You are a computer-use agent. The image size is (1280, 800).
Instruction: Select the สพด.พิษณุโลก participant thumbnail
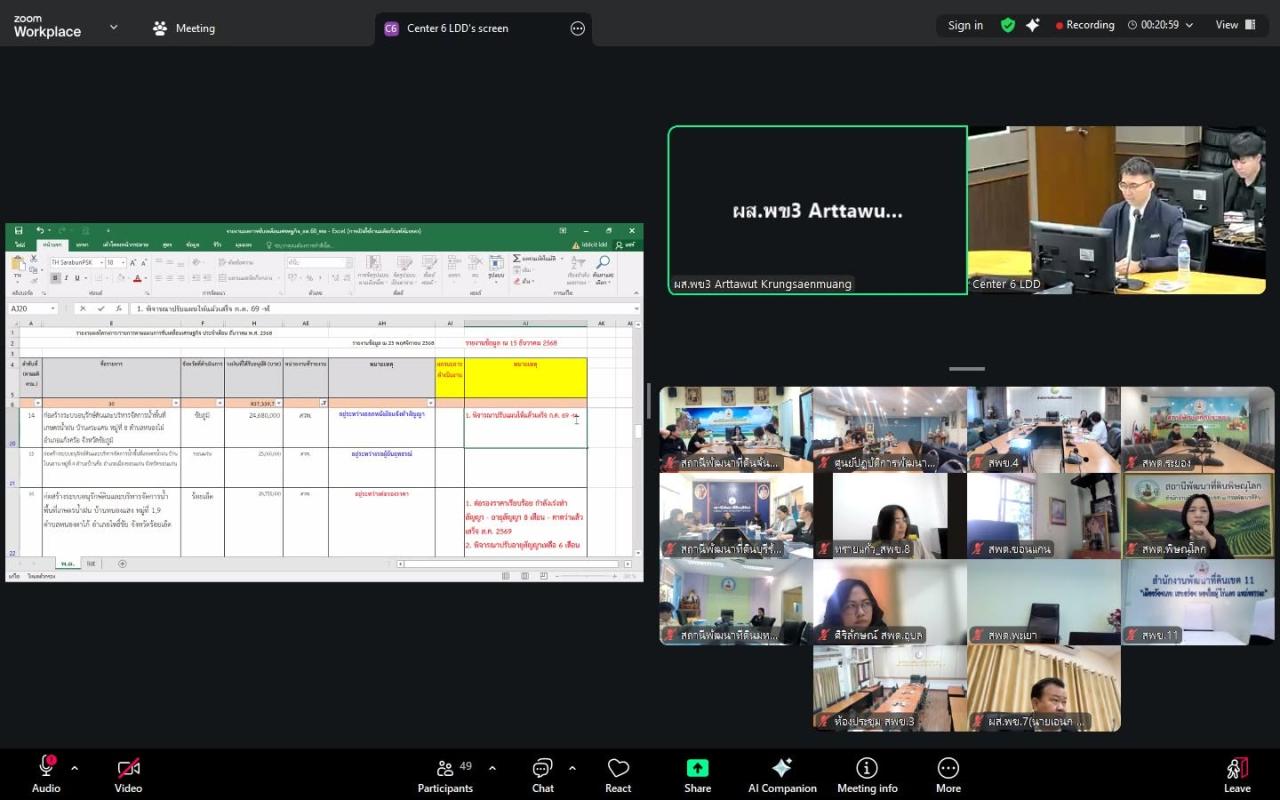[x=1197, y=515]
